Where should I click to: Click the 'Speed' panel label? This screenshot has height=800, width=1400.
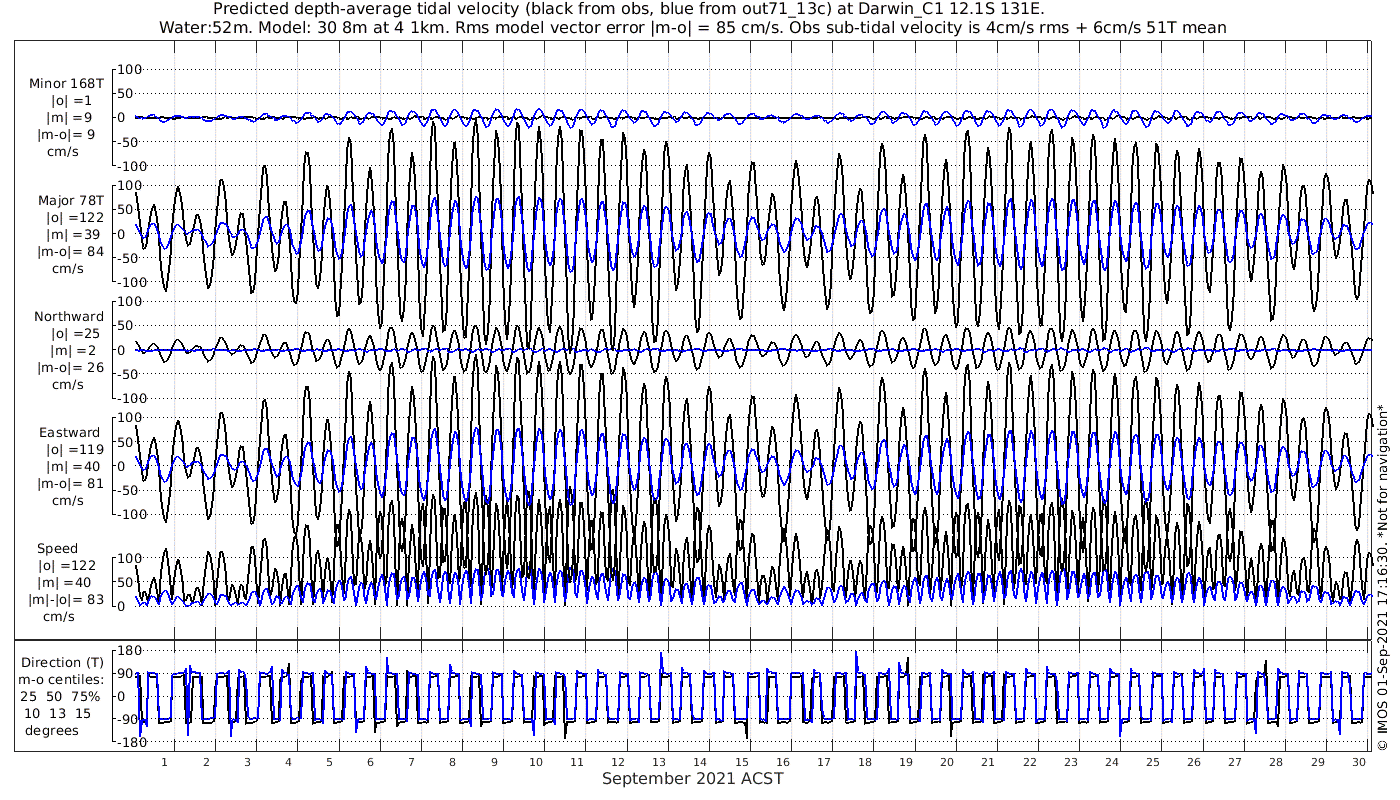(57, 549)
